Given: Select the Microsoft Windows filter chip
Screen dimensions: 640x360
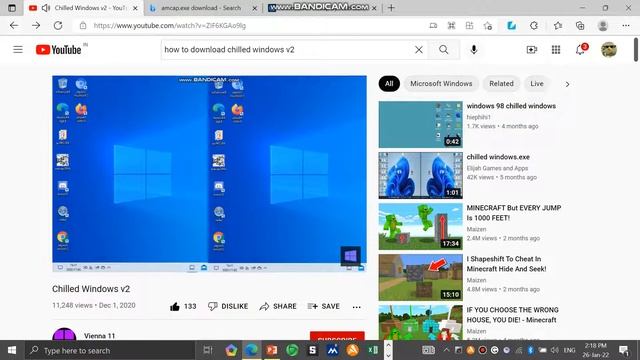Looking at the screenshot, I should [441, 84].
